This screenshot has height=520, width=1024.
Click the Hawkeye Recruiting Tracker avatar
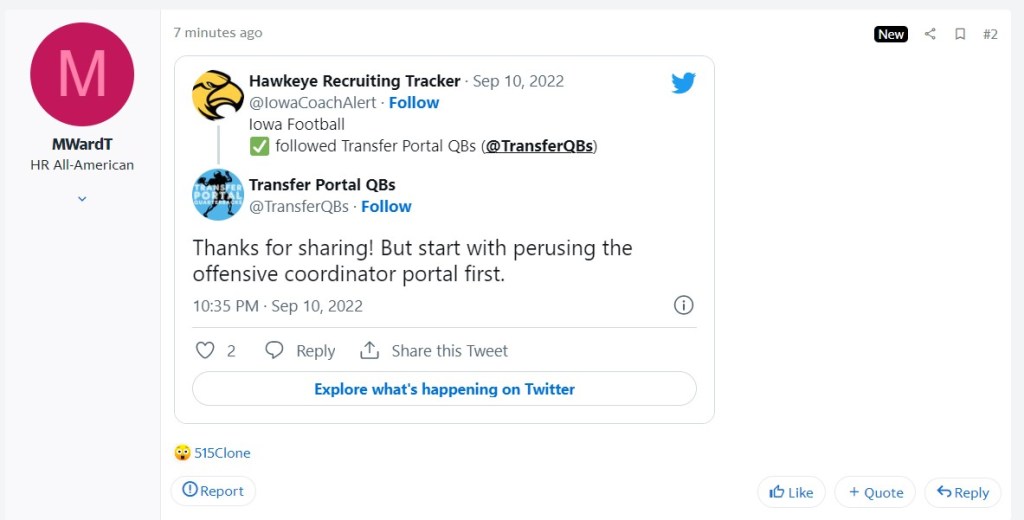coord(217,96)
